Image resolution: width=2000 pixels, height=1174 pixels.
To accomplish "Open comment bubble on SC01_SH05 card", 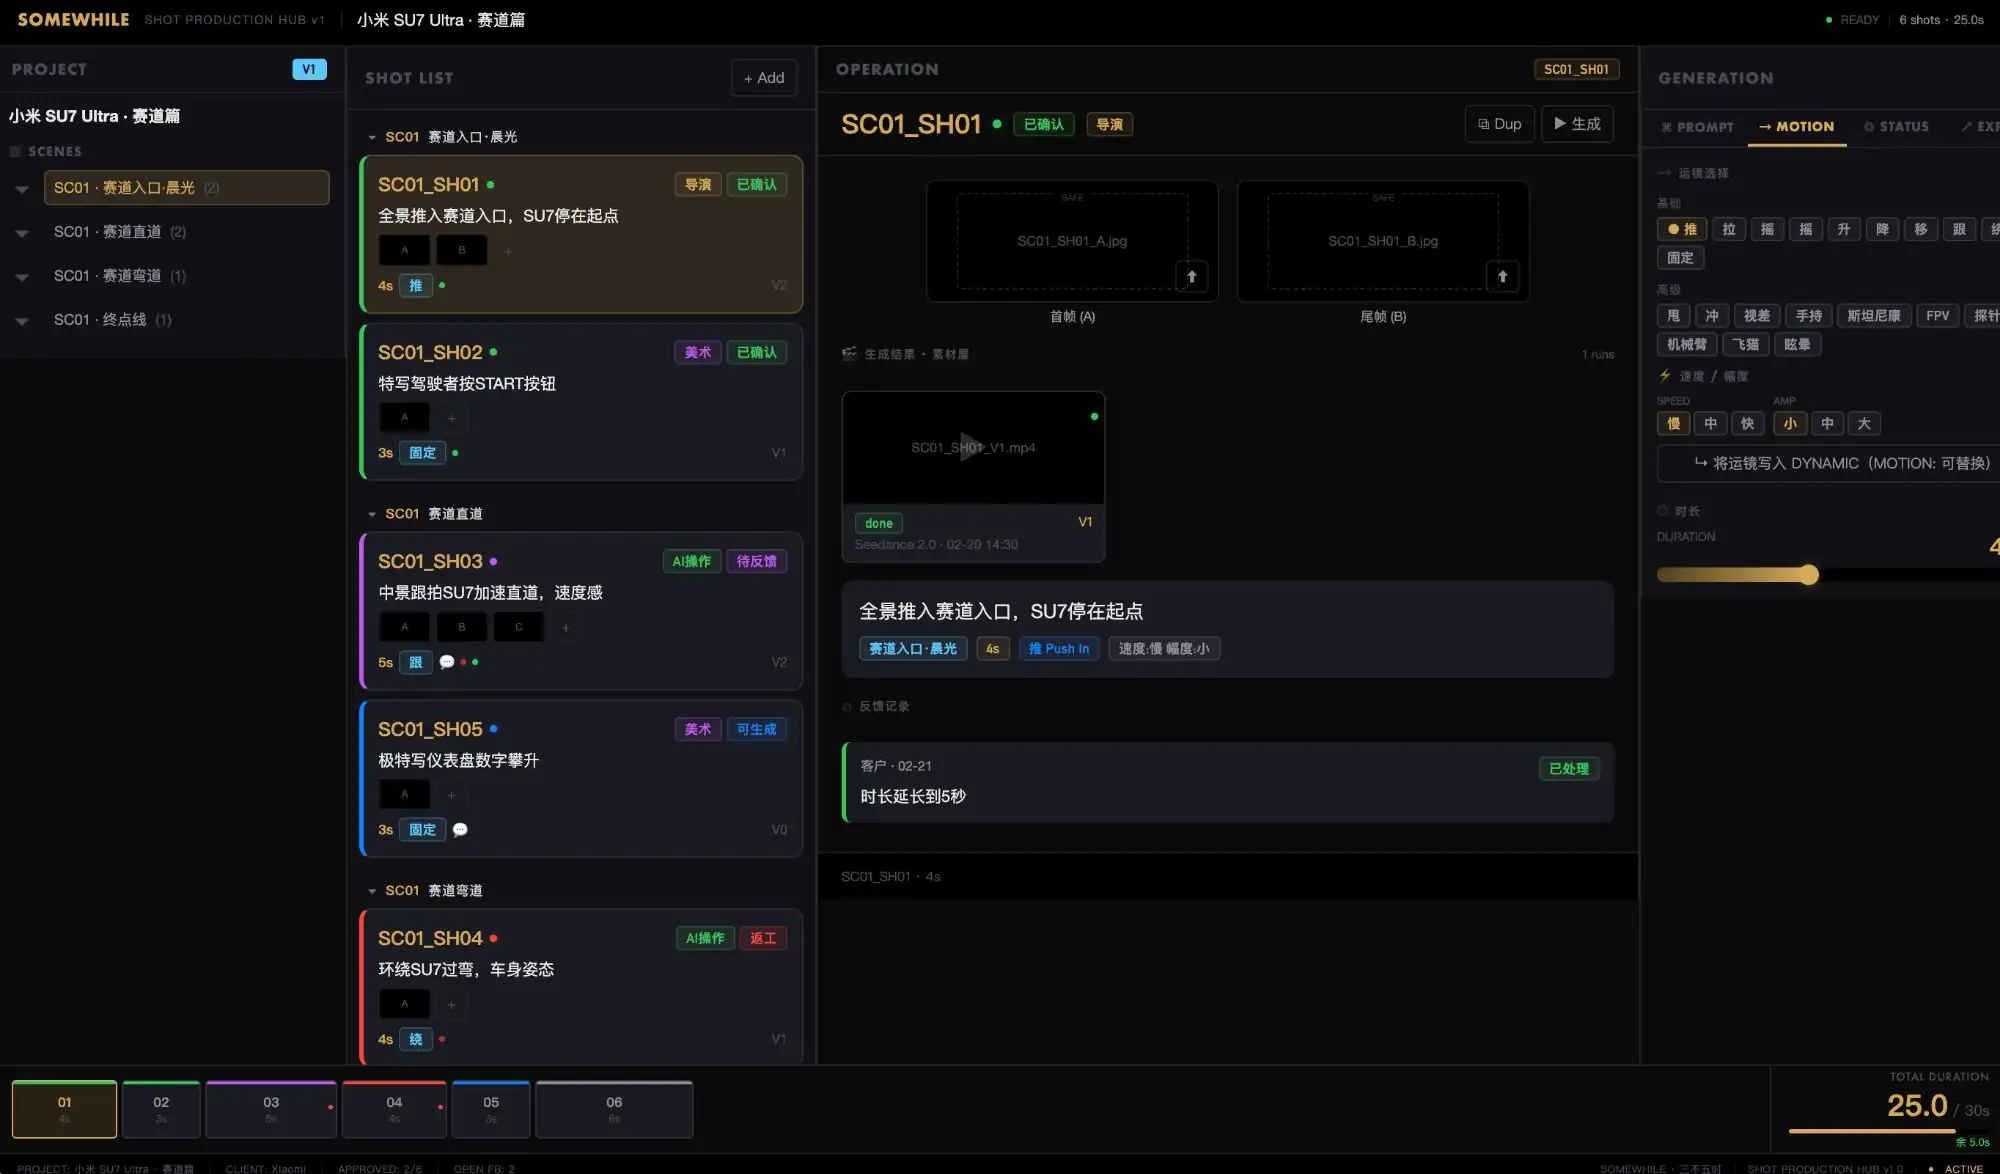I will coord(460,830).
